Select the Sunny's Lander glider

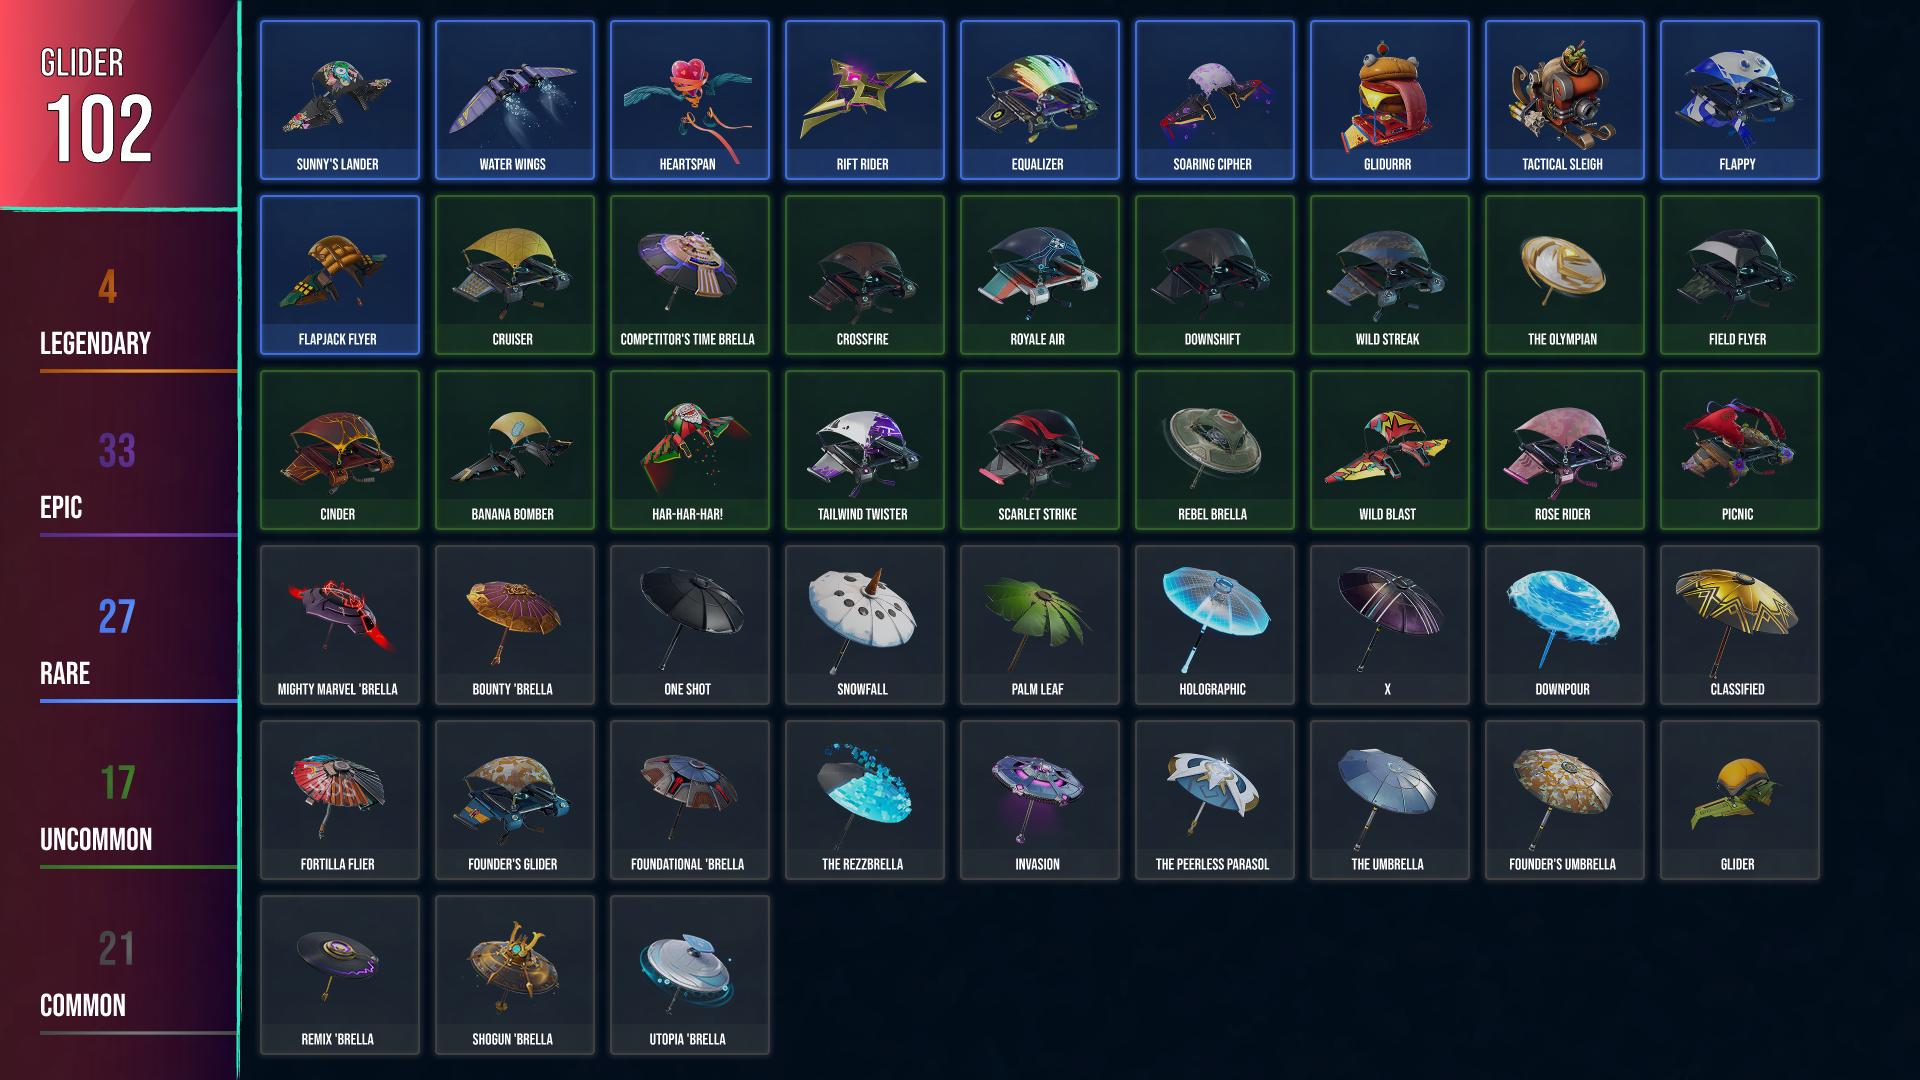point(339,100)
